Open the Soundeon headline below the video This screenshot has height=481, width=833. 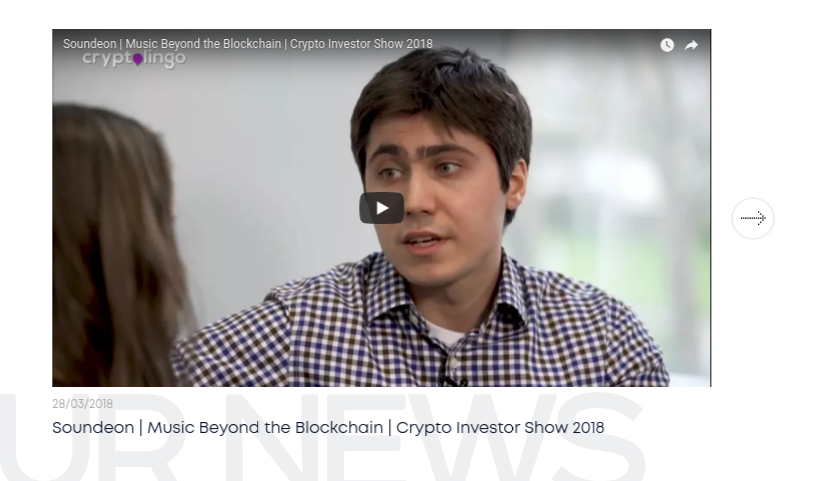click(328, 428)
